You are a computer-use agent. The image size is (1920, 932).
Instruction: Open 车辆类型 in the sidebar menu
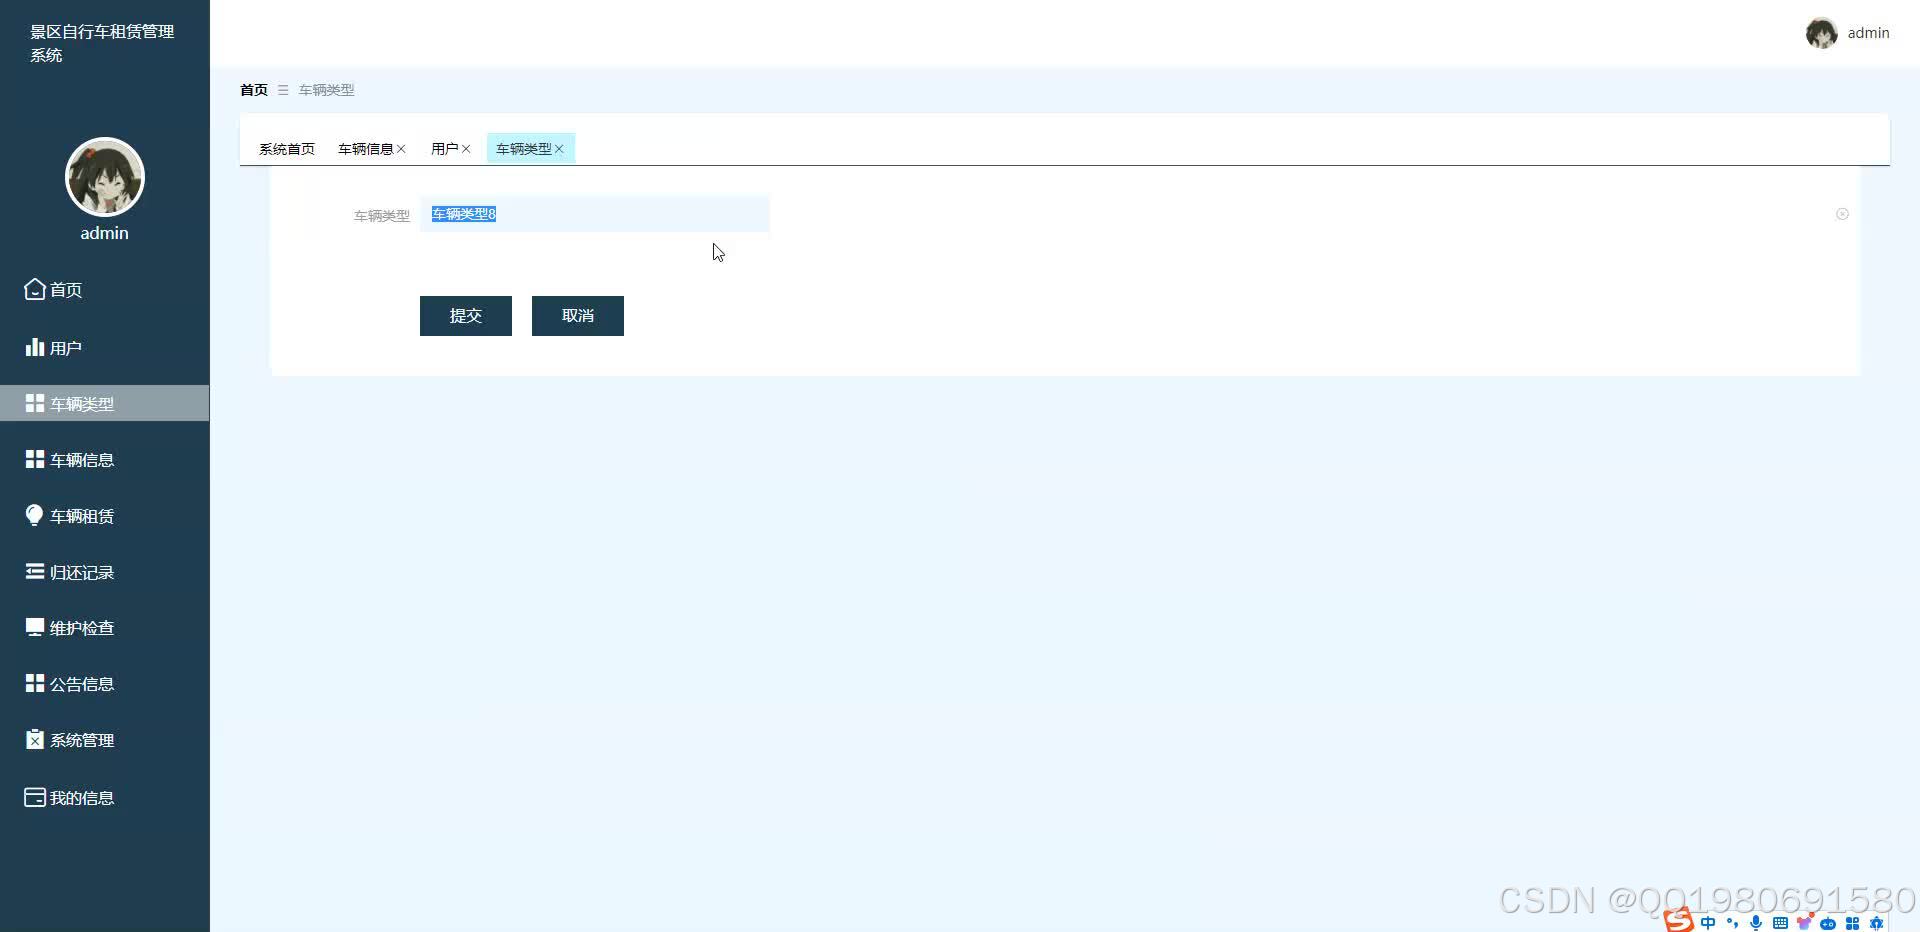(105, 403)
